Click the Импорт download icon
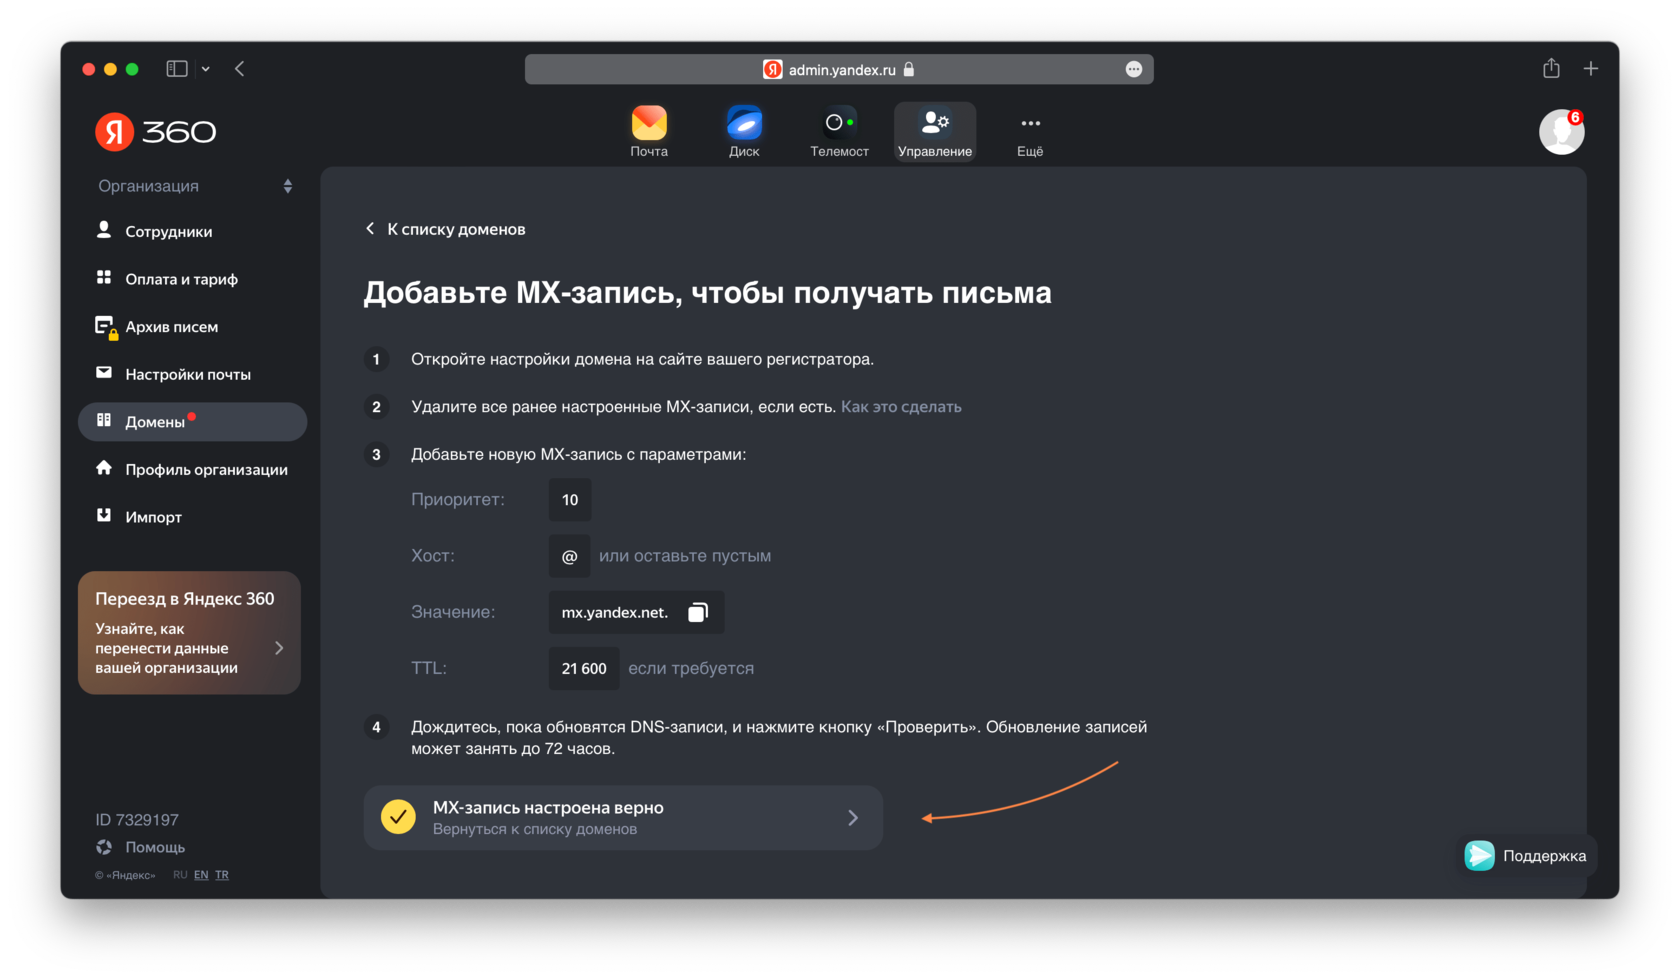 tap(104, 515)
